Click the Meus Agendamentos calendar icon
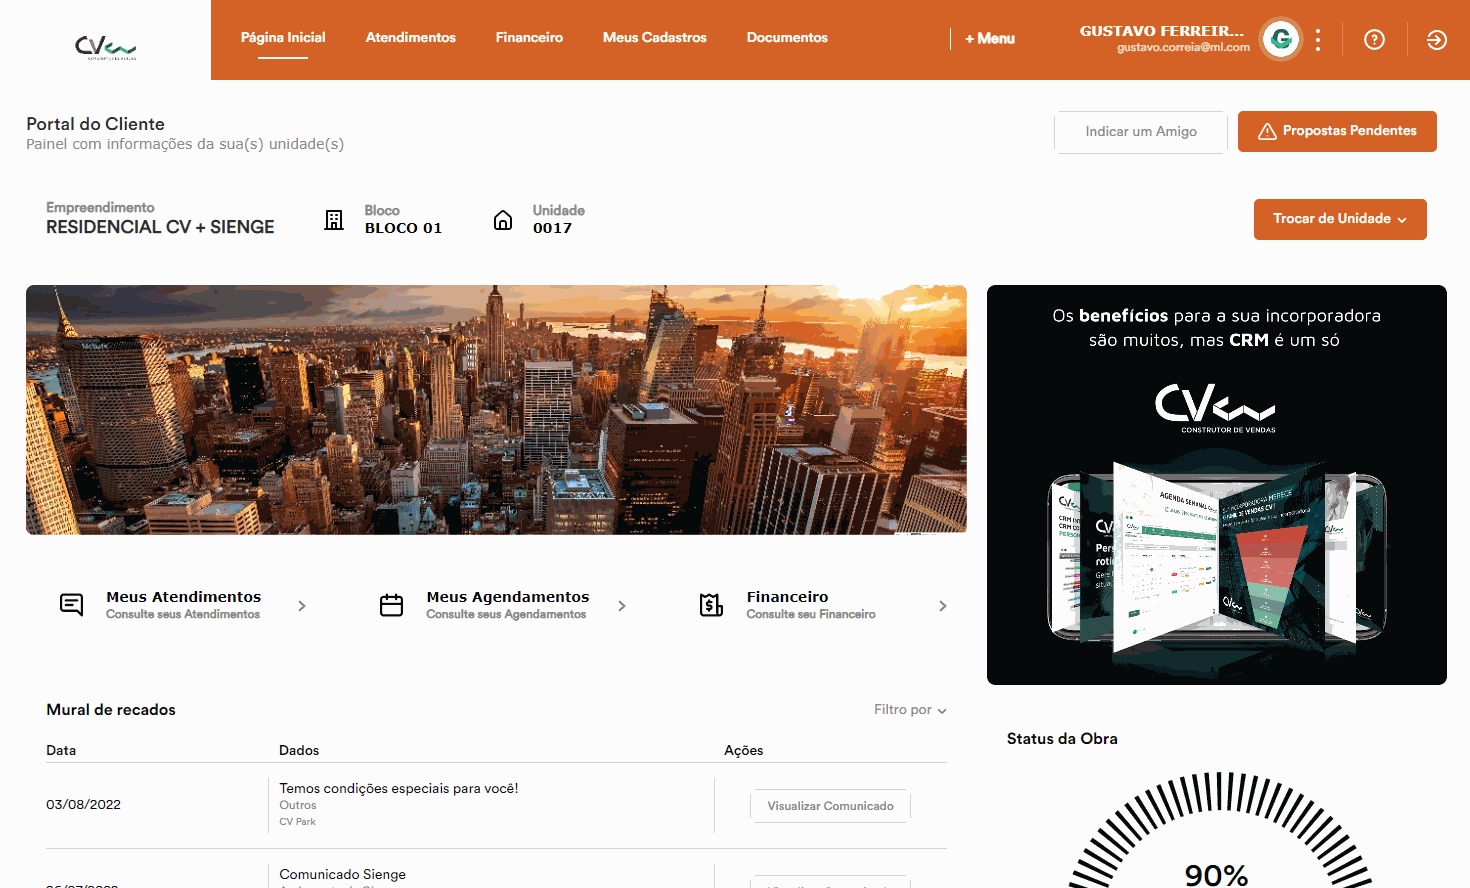 click(x=392, y=605)
